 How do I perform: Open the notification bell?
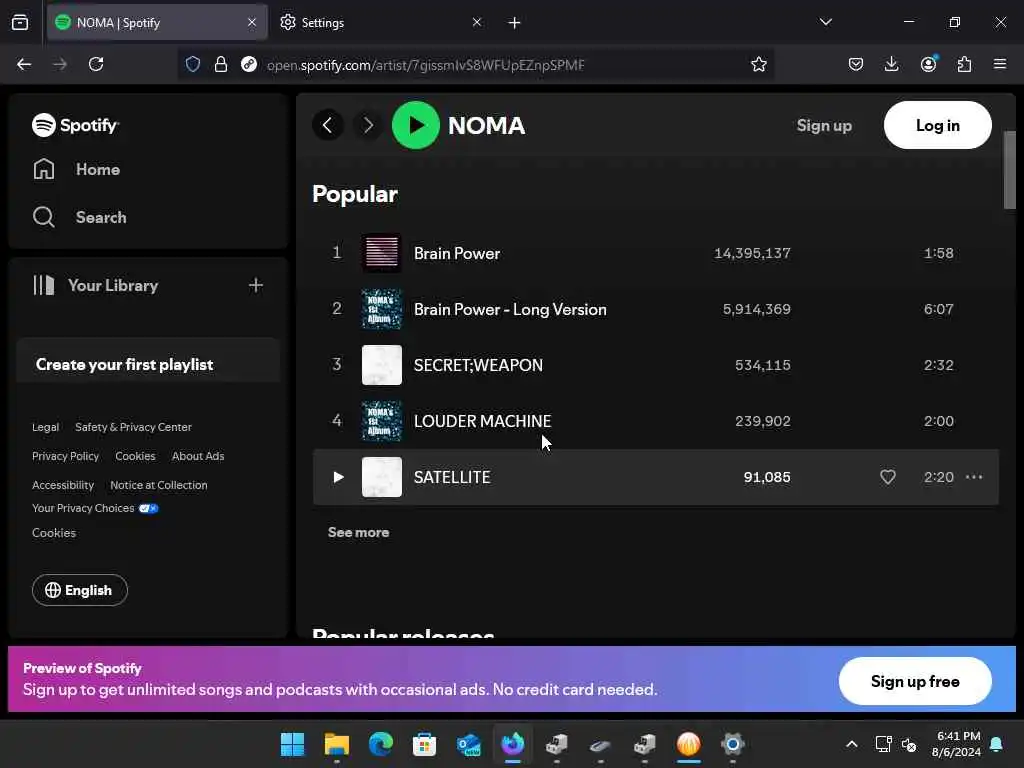click(997, 744)
